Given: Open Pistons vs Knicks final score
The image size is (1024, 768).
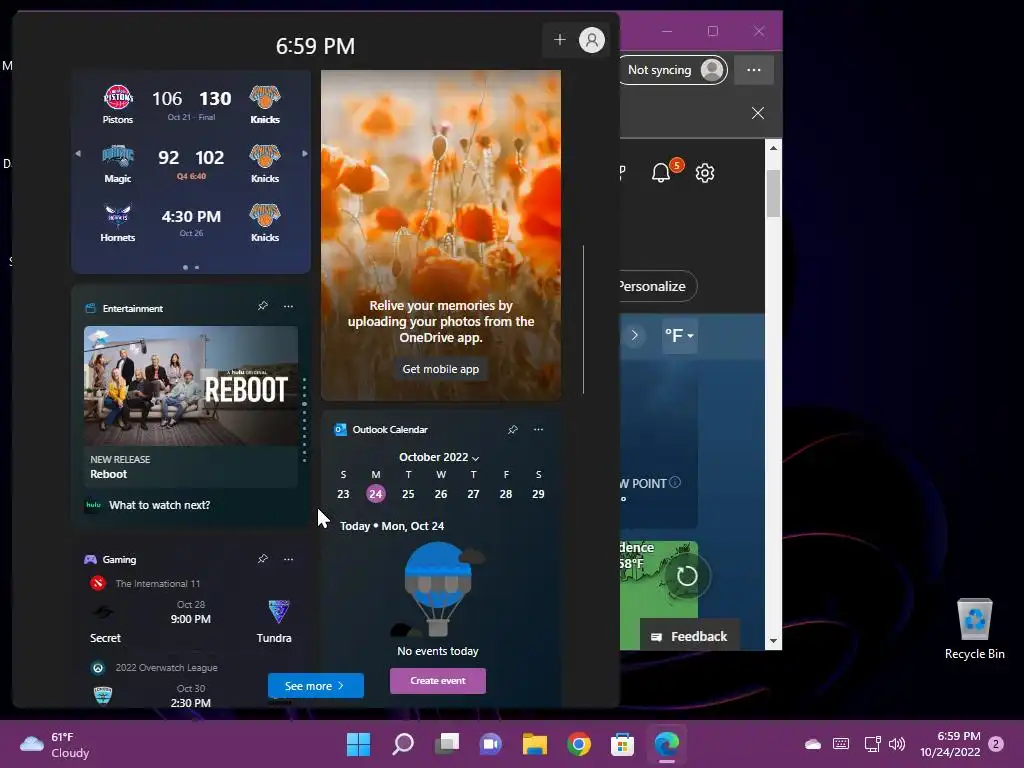Looking at the screenshot, I should (x=191, y=104).
